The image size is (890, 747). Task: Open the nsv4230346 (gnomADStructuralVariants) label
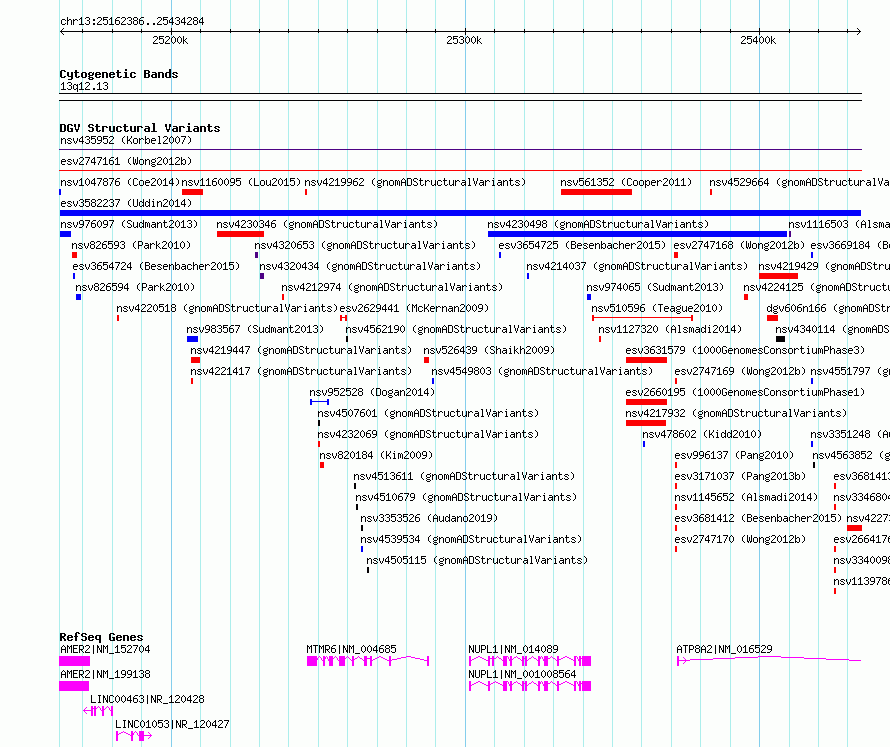[x=327, y=224]
